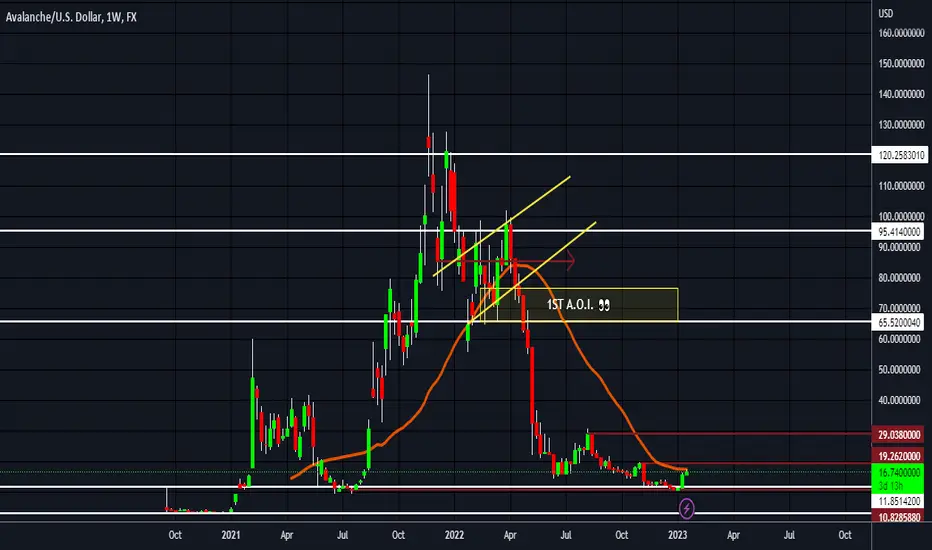The image size is (932, 550).
Task: Click the 2023 label on time axis
Action: [678, 535]
